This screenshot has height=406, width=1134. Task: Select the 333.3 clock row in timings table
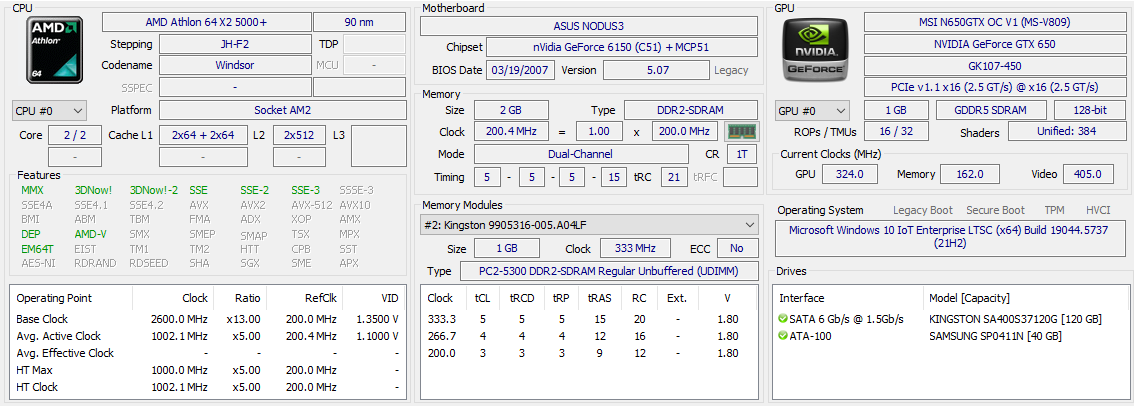589,319
